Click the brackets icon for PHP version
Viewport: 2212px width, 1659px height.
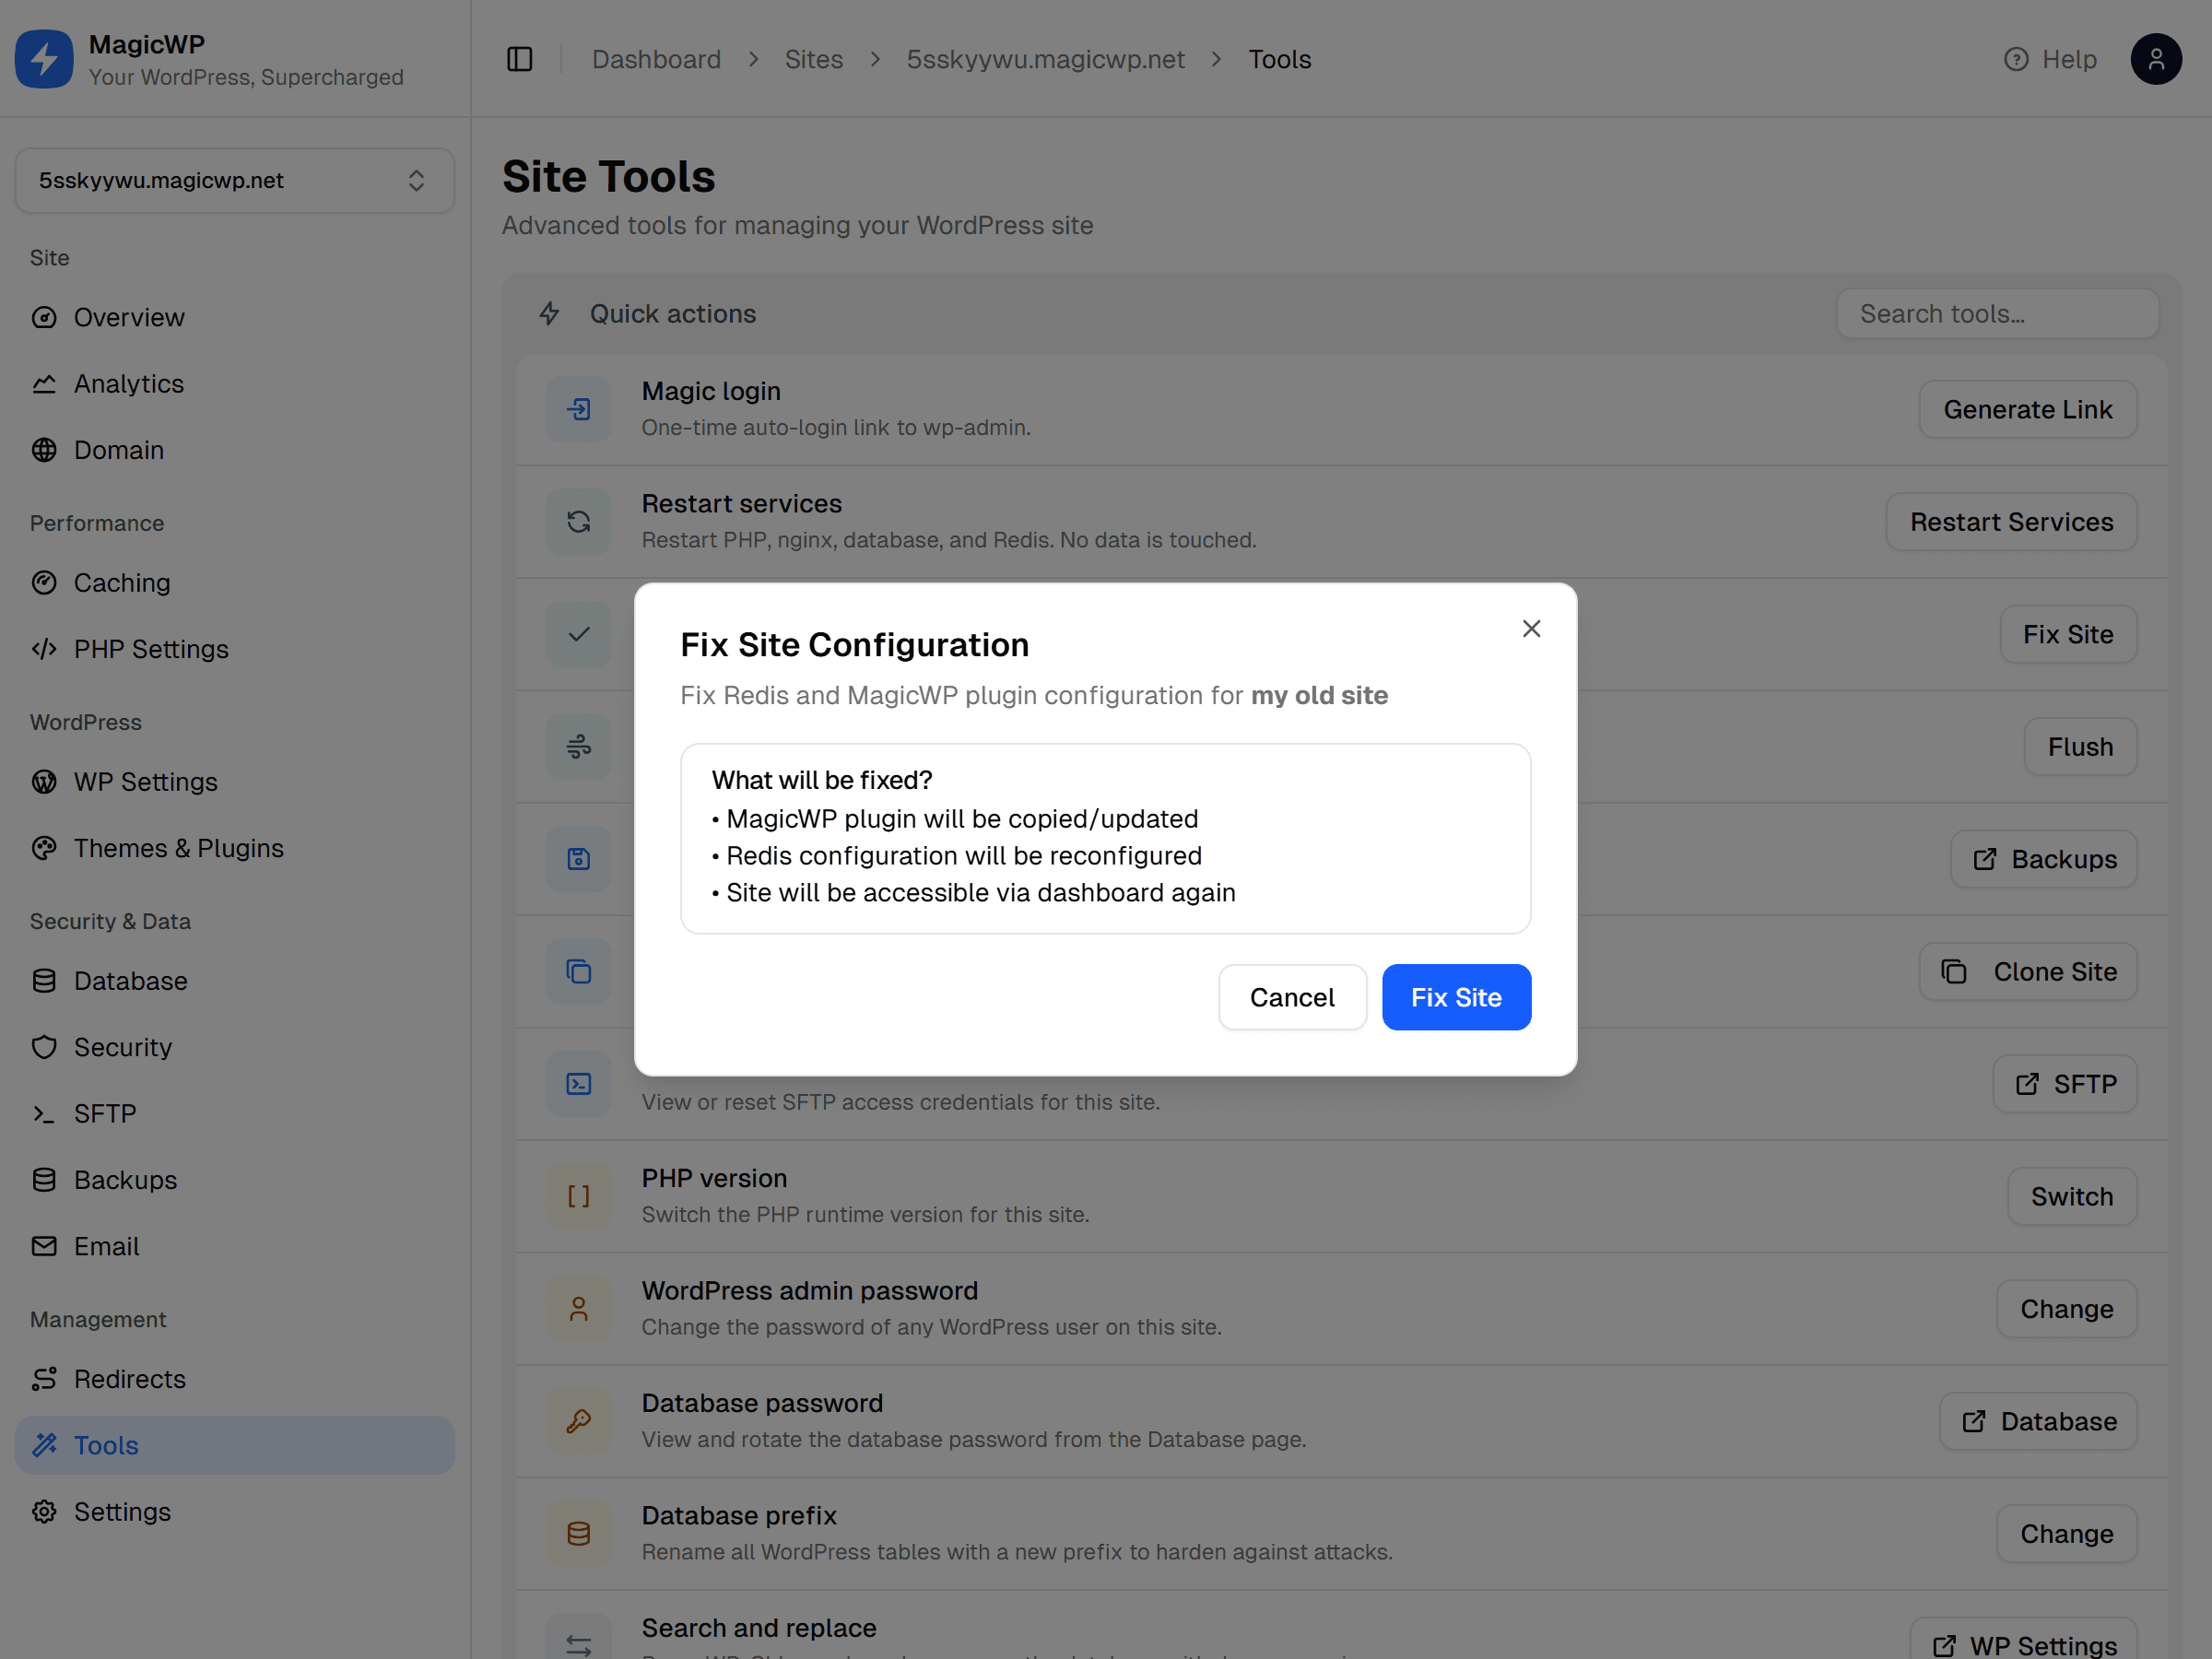[x=579, y=1197]
